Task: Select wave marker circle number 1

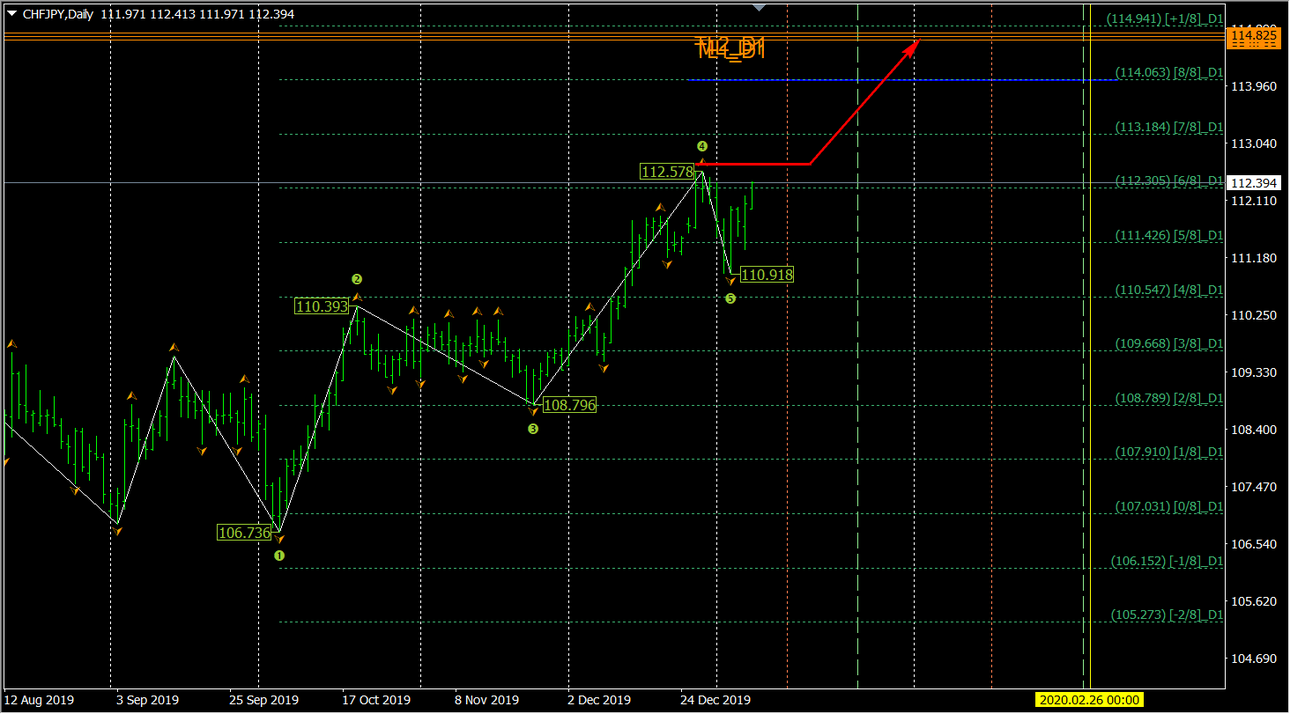Action: pyautogui.click(x=280, y=555)
